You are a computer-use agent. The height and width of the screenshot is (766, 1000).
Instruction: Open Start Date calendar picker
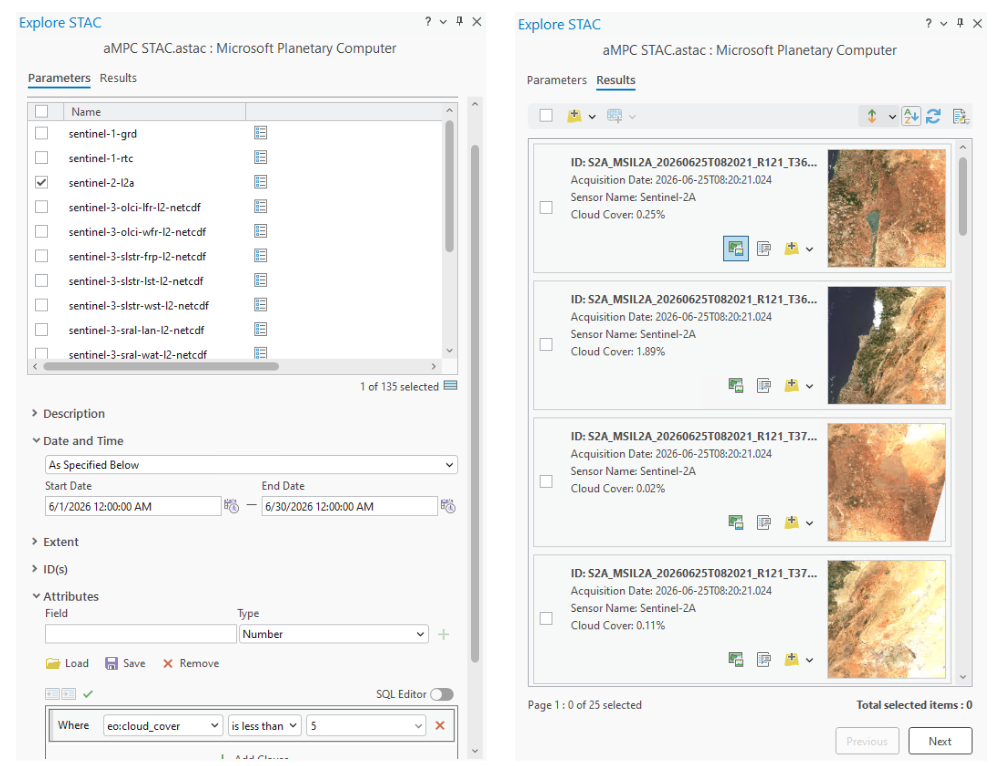tap(232, 506)
